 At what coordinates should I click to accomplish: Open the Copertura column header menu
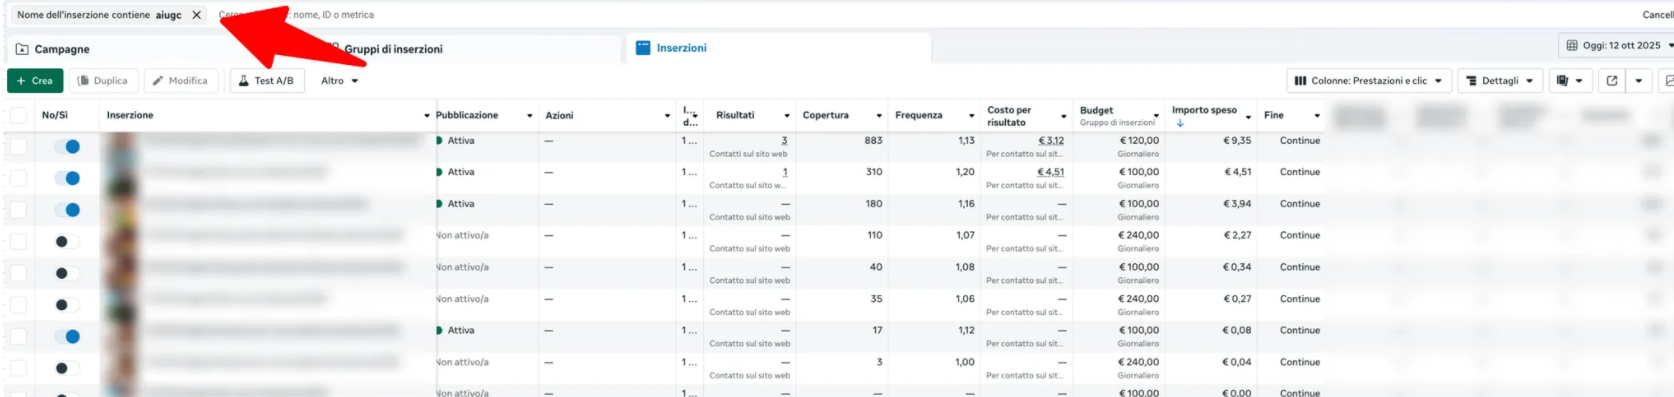(879, 116)
